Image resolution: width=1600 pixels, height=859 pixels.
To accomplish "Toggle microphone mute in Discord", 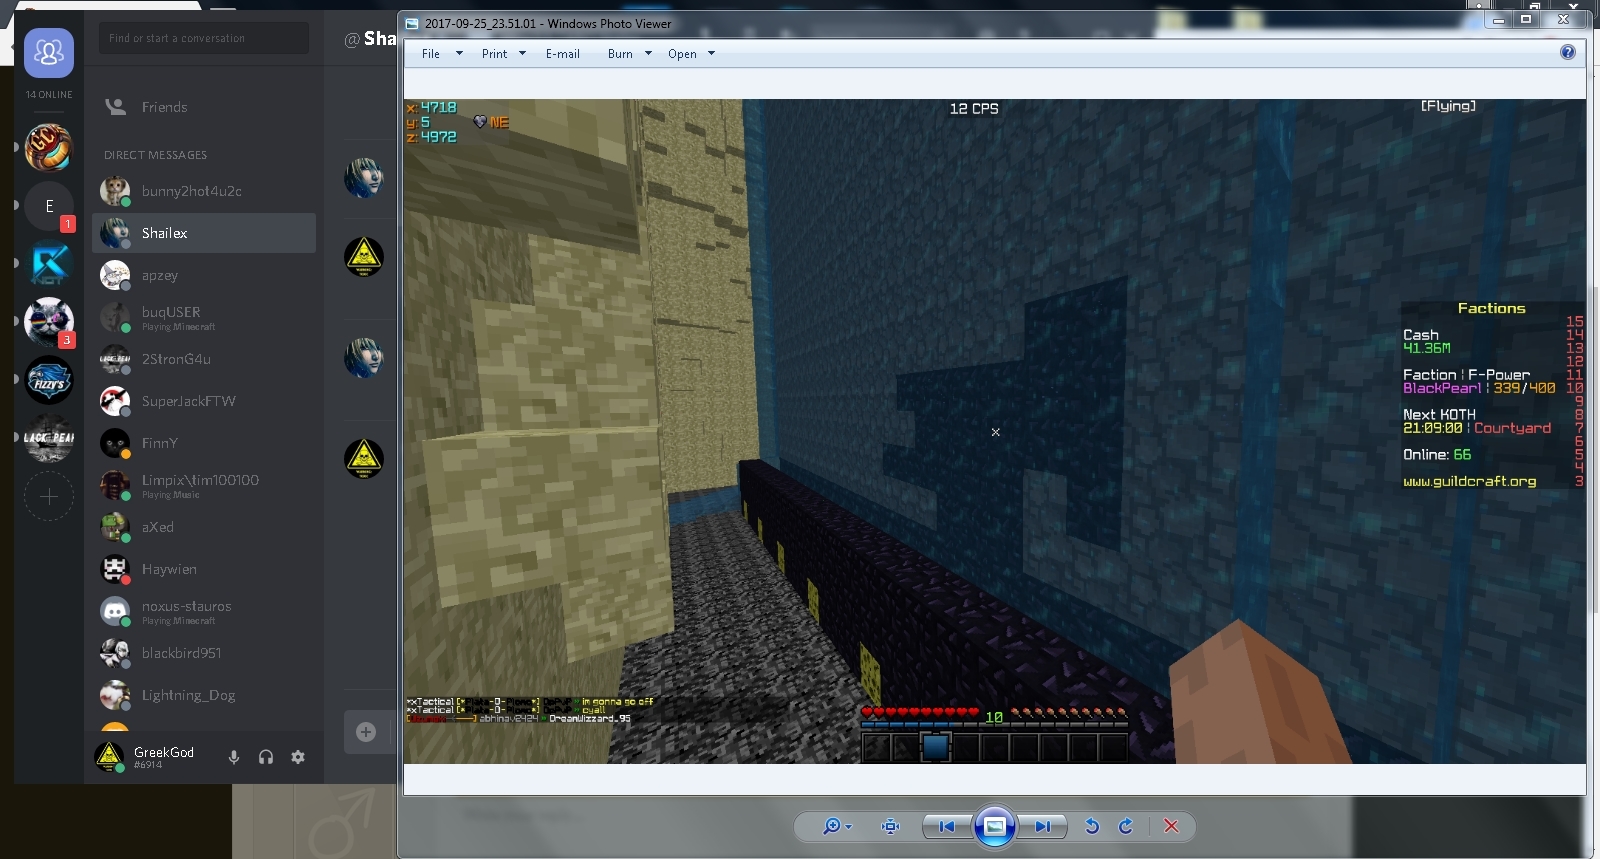I will click(234, 757).
